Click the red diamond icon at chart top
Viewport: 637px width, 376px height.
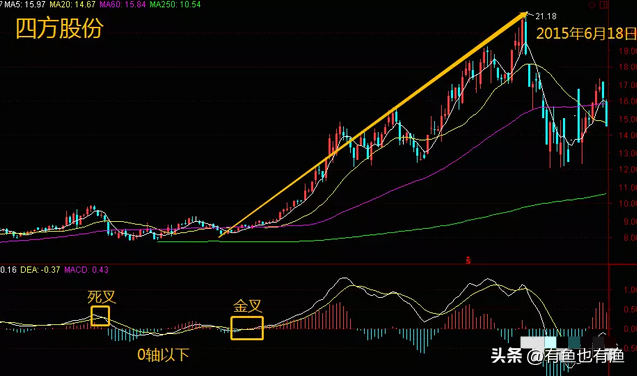[592, 5]
